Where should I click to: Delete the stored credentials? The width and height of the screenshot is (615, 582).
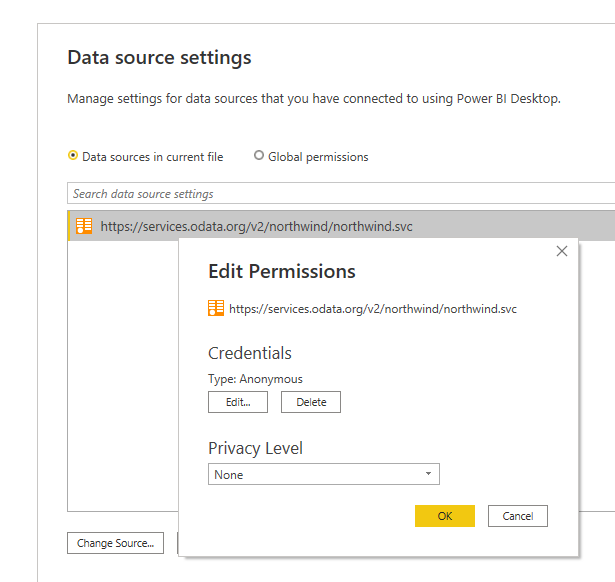(311, 402)
